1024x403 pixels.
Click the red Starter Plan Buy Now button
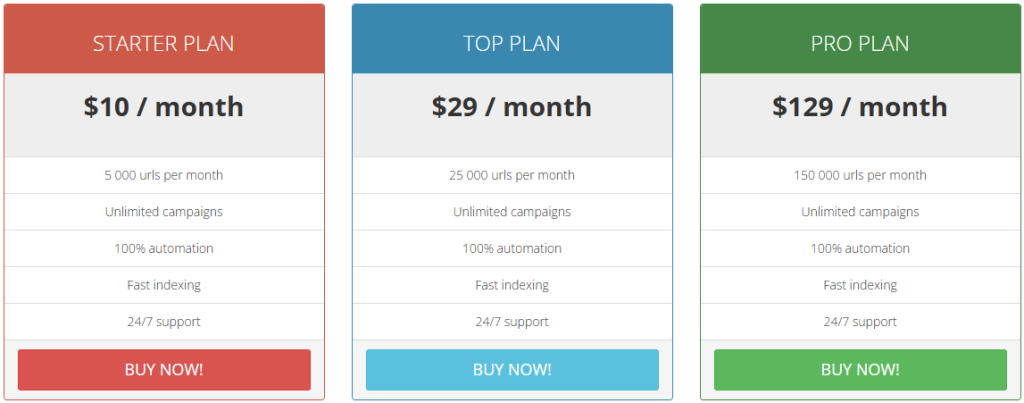[164, 370]
